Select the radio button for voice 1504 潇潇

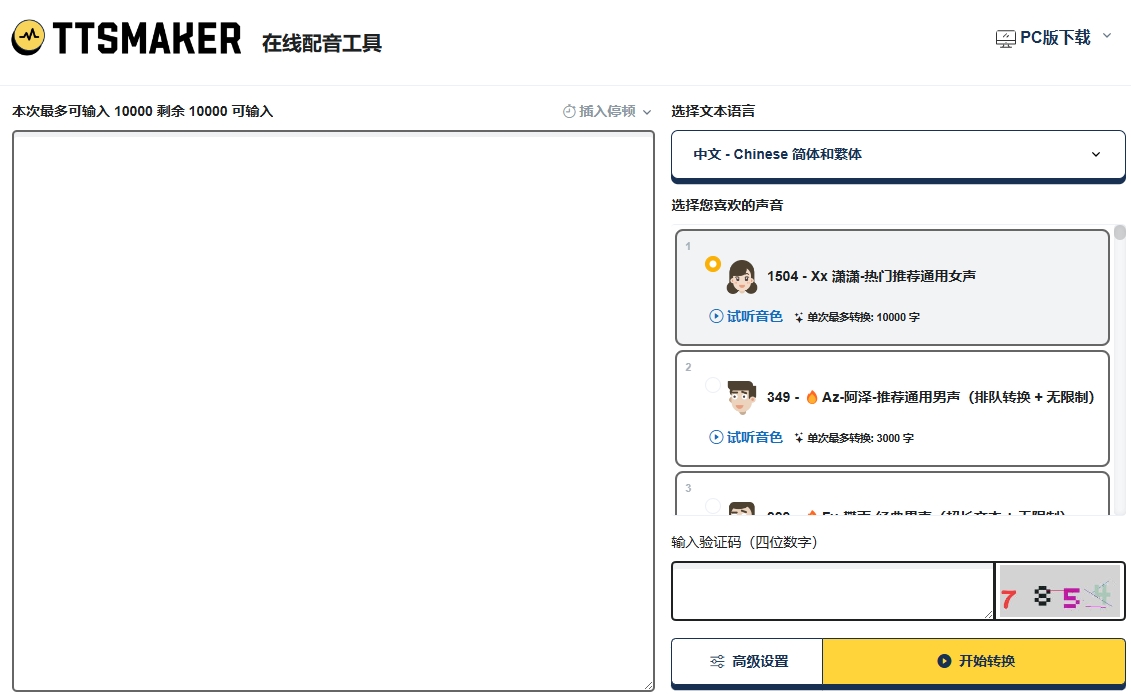(712, 264)
